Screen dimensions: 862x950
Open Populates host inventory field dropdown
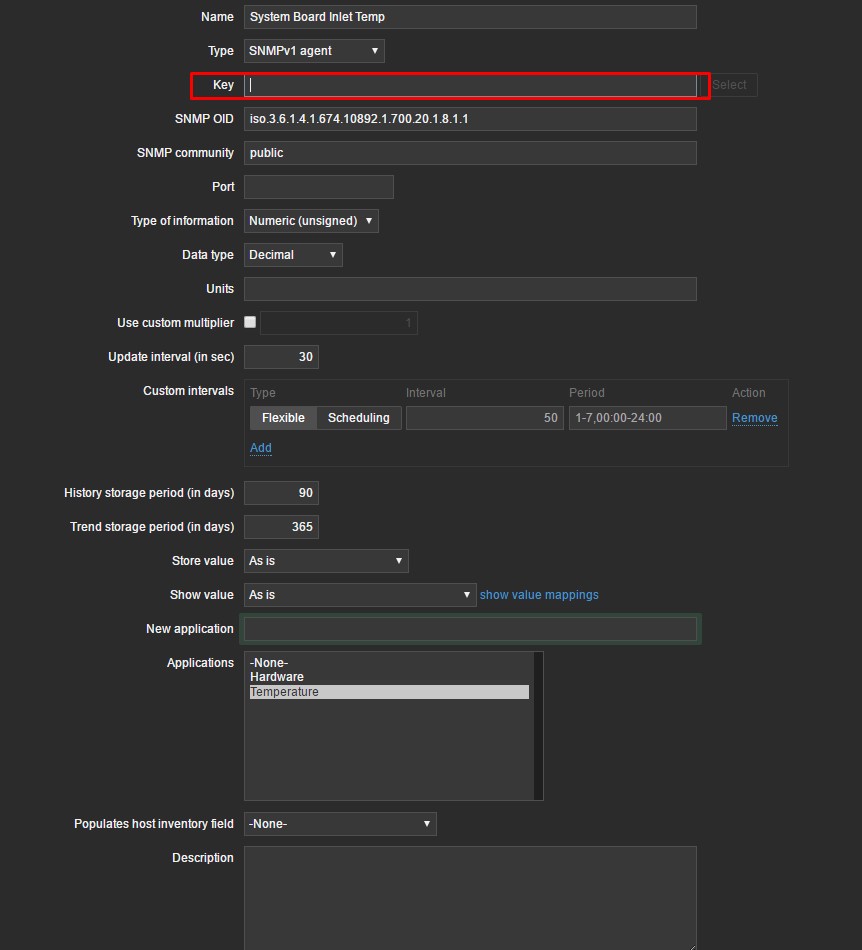pyautogui.click(x=340, y=824)
